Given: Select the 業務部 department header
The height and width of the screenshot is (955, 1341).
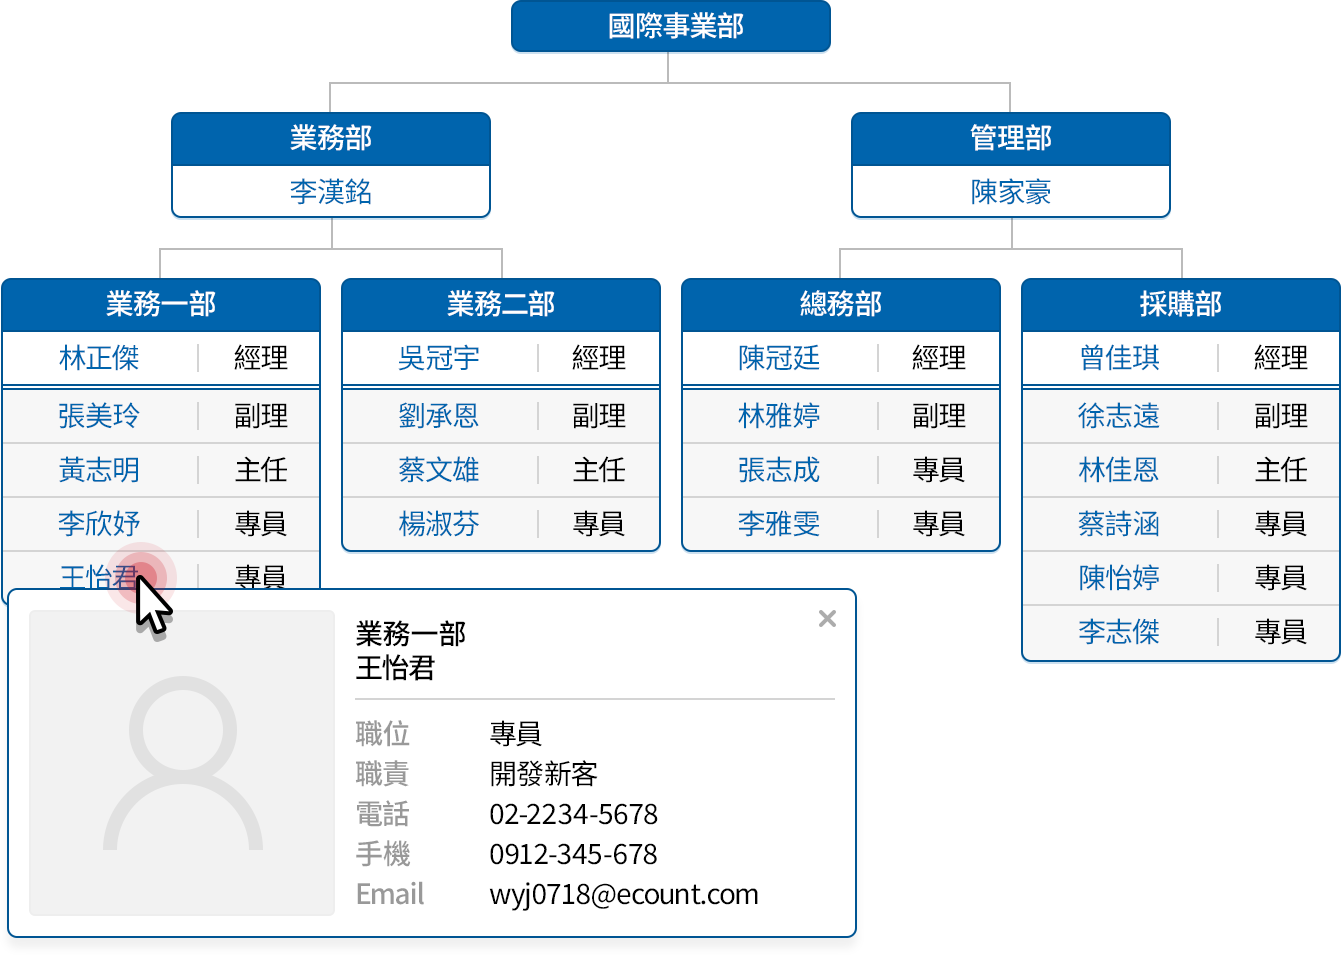Looking at the screenshot, I should (x=331, y=138).
